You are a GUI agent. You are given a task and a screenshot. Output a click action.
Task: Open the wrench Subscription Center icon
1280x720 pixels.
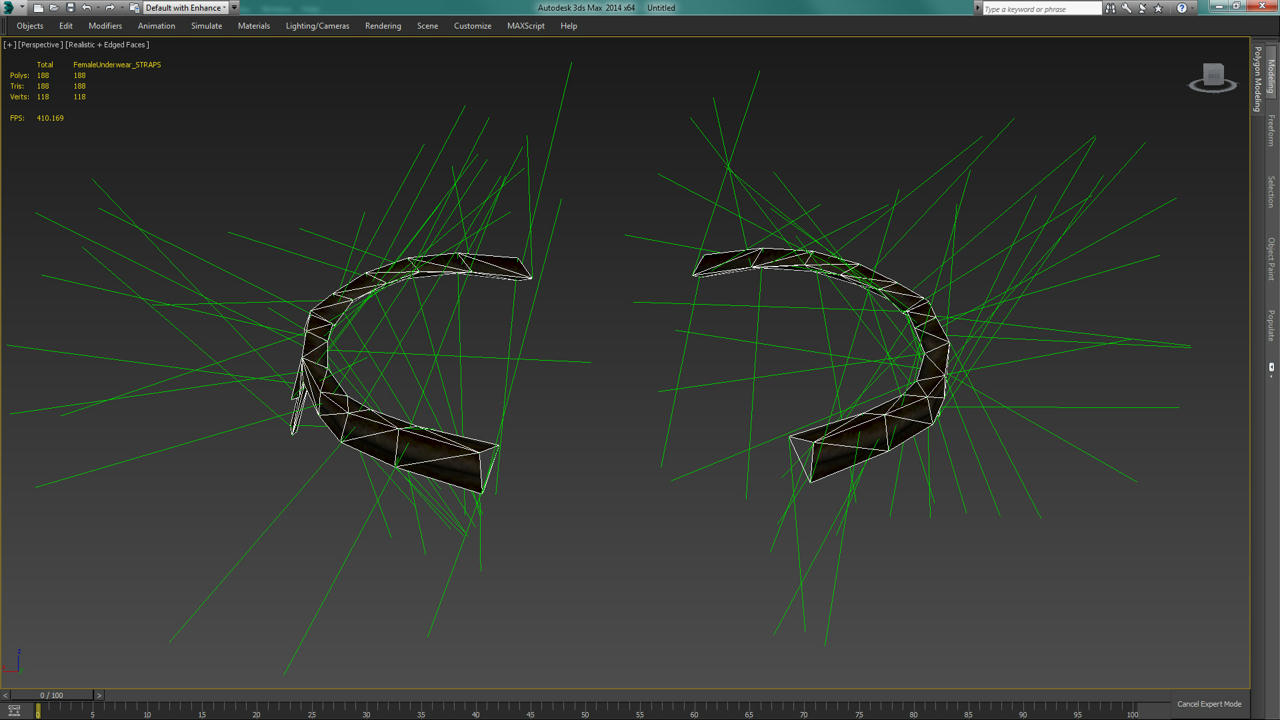point(1126,8)
